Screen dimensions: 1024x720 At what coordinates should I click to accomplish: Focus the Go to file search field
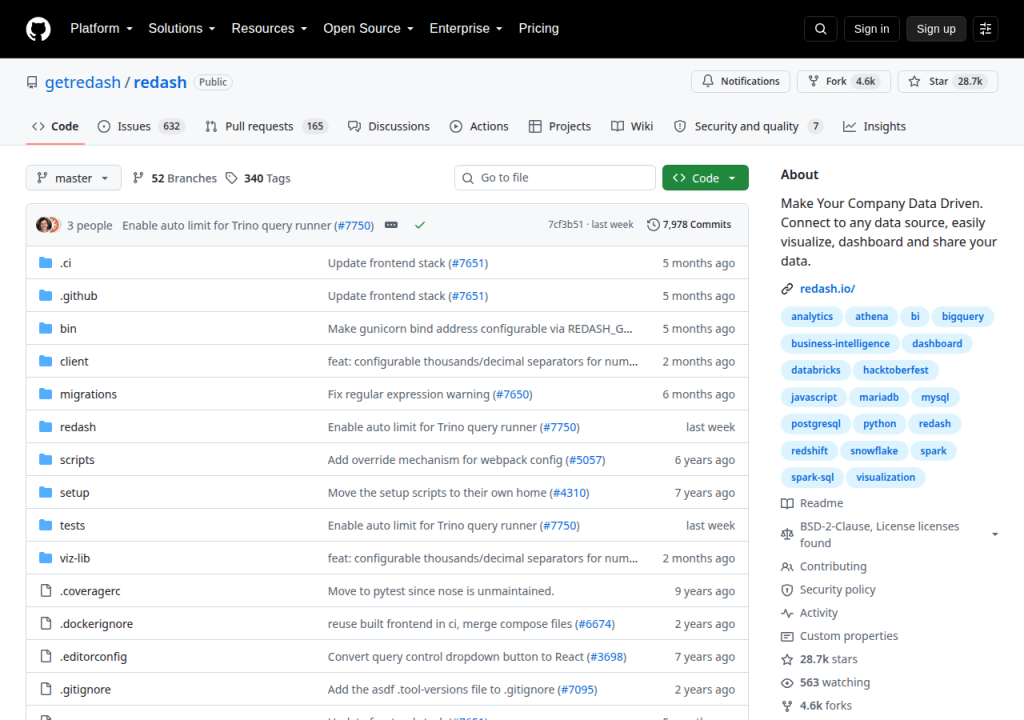555,178
